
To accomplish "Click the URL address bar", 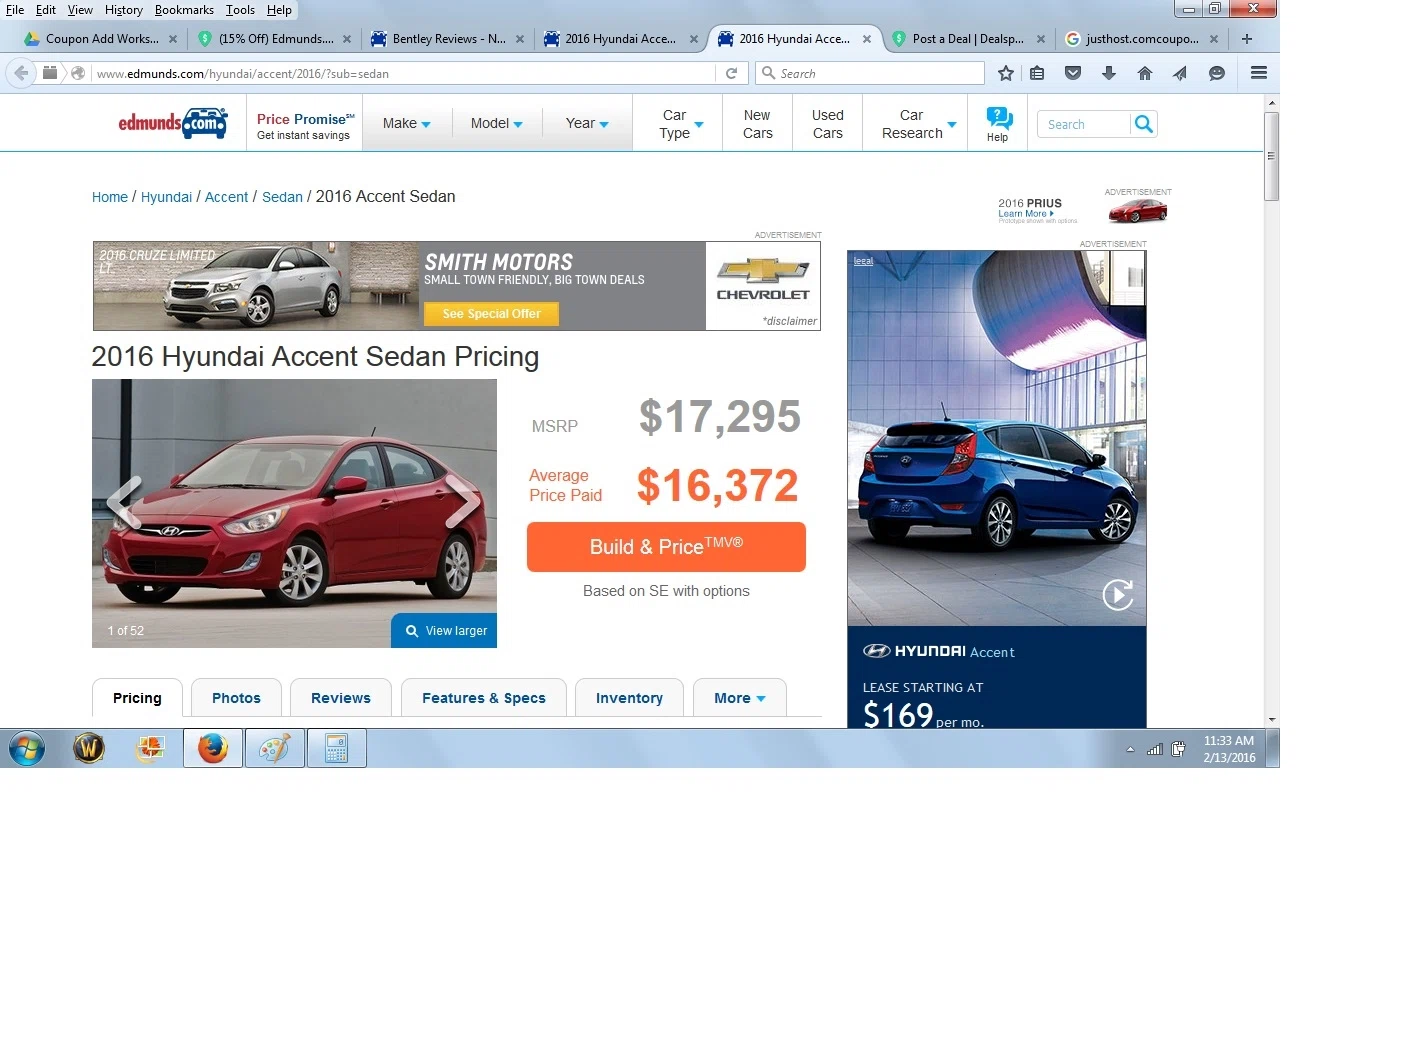I will pyautogui.click(x=404, y=73).
